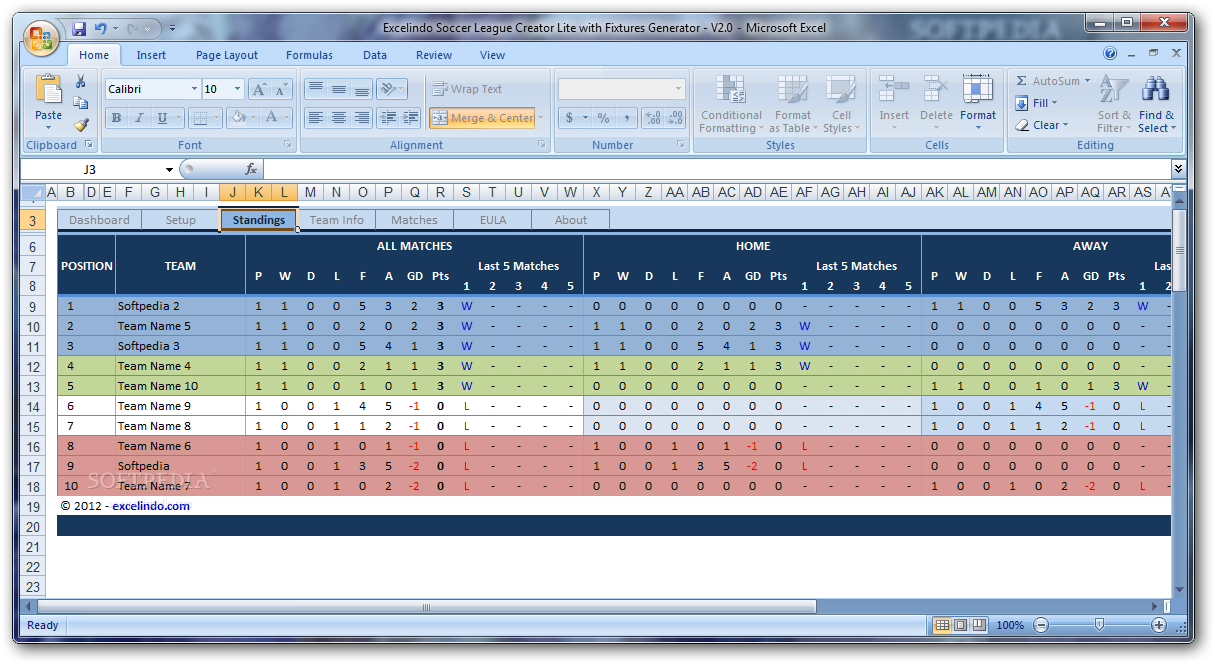Click the Copy icon in Clipboard group
The height and width of the screenshot is (664, 1215).
pyautogui.click(x=81, y=103)
